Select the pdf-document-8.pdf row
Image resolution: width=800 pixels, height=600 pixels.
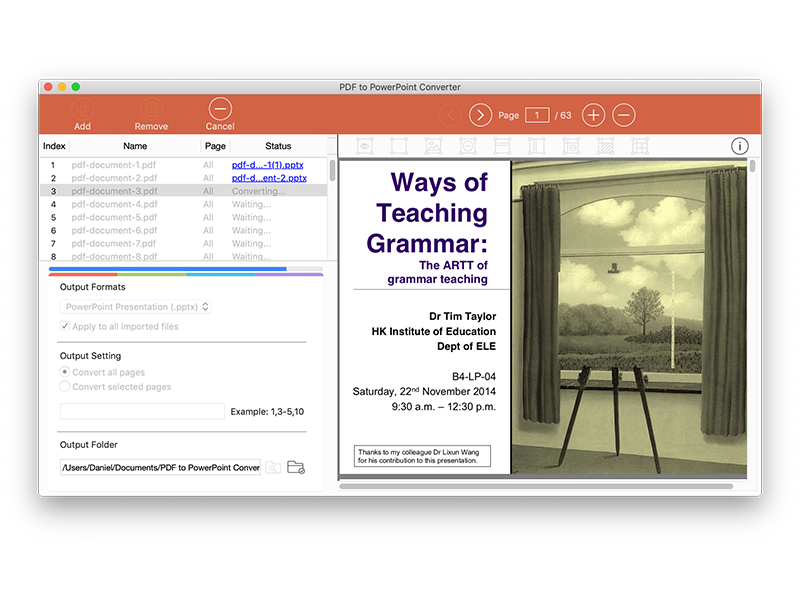pos(184,256)
